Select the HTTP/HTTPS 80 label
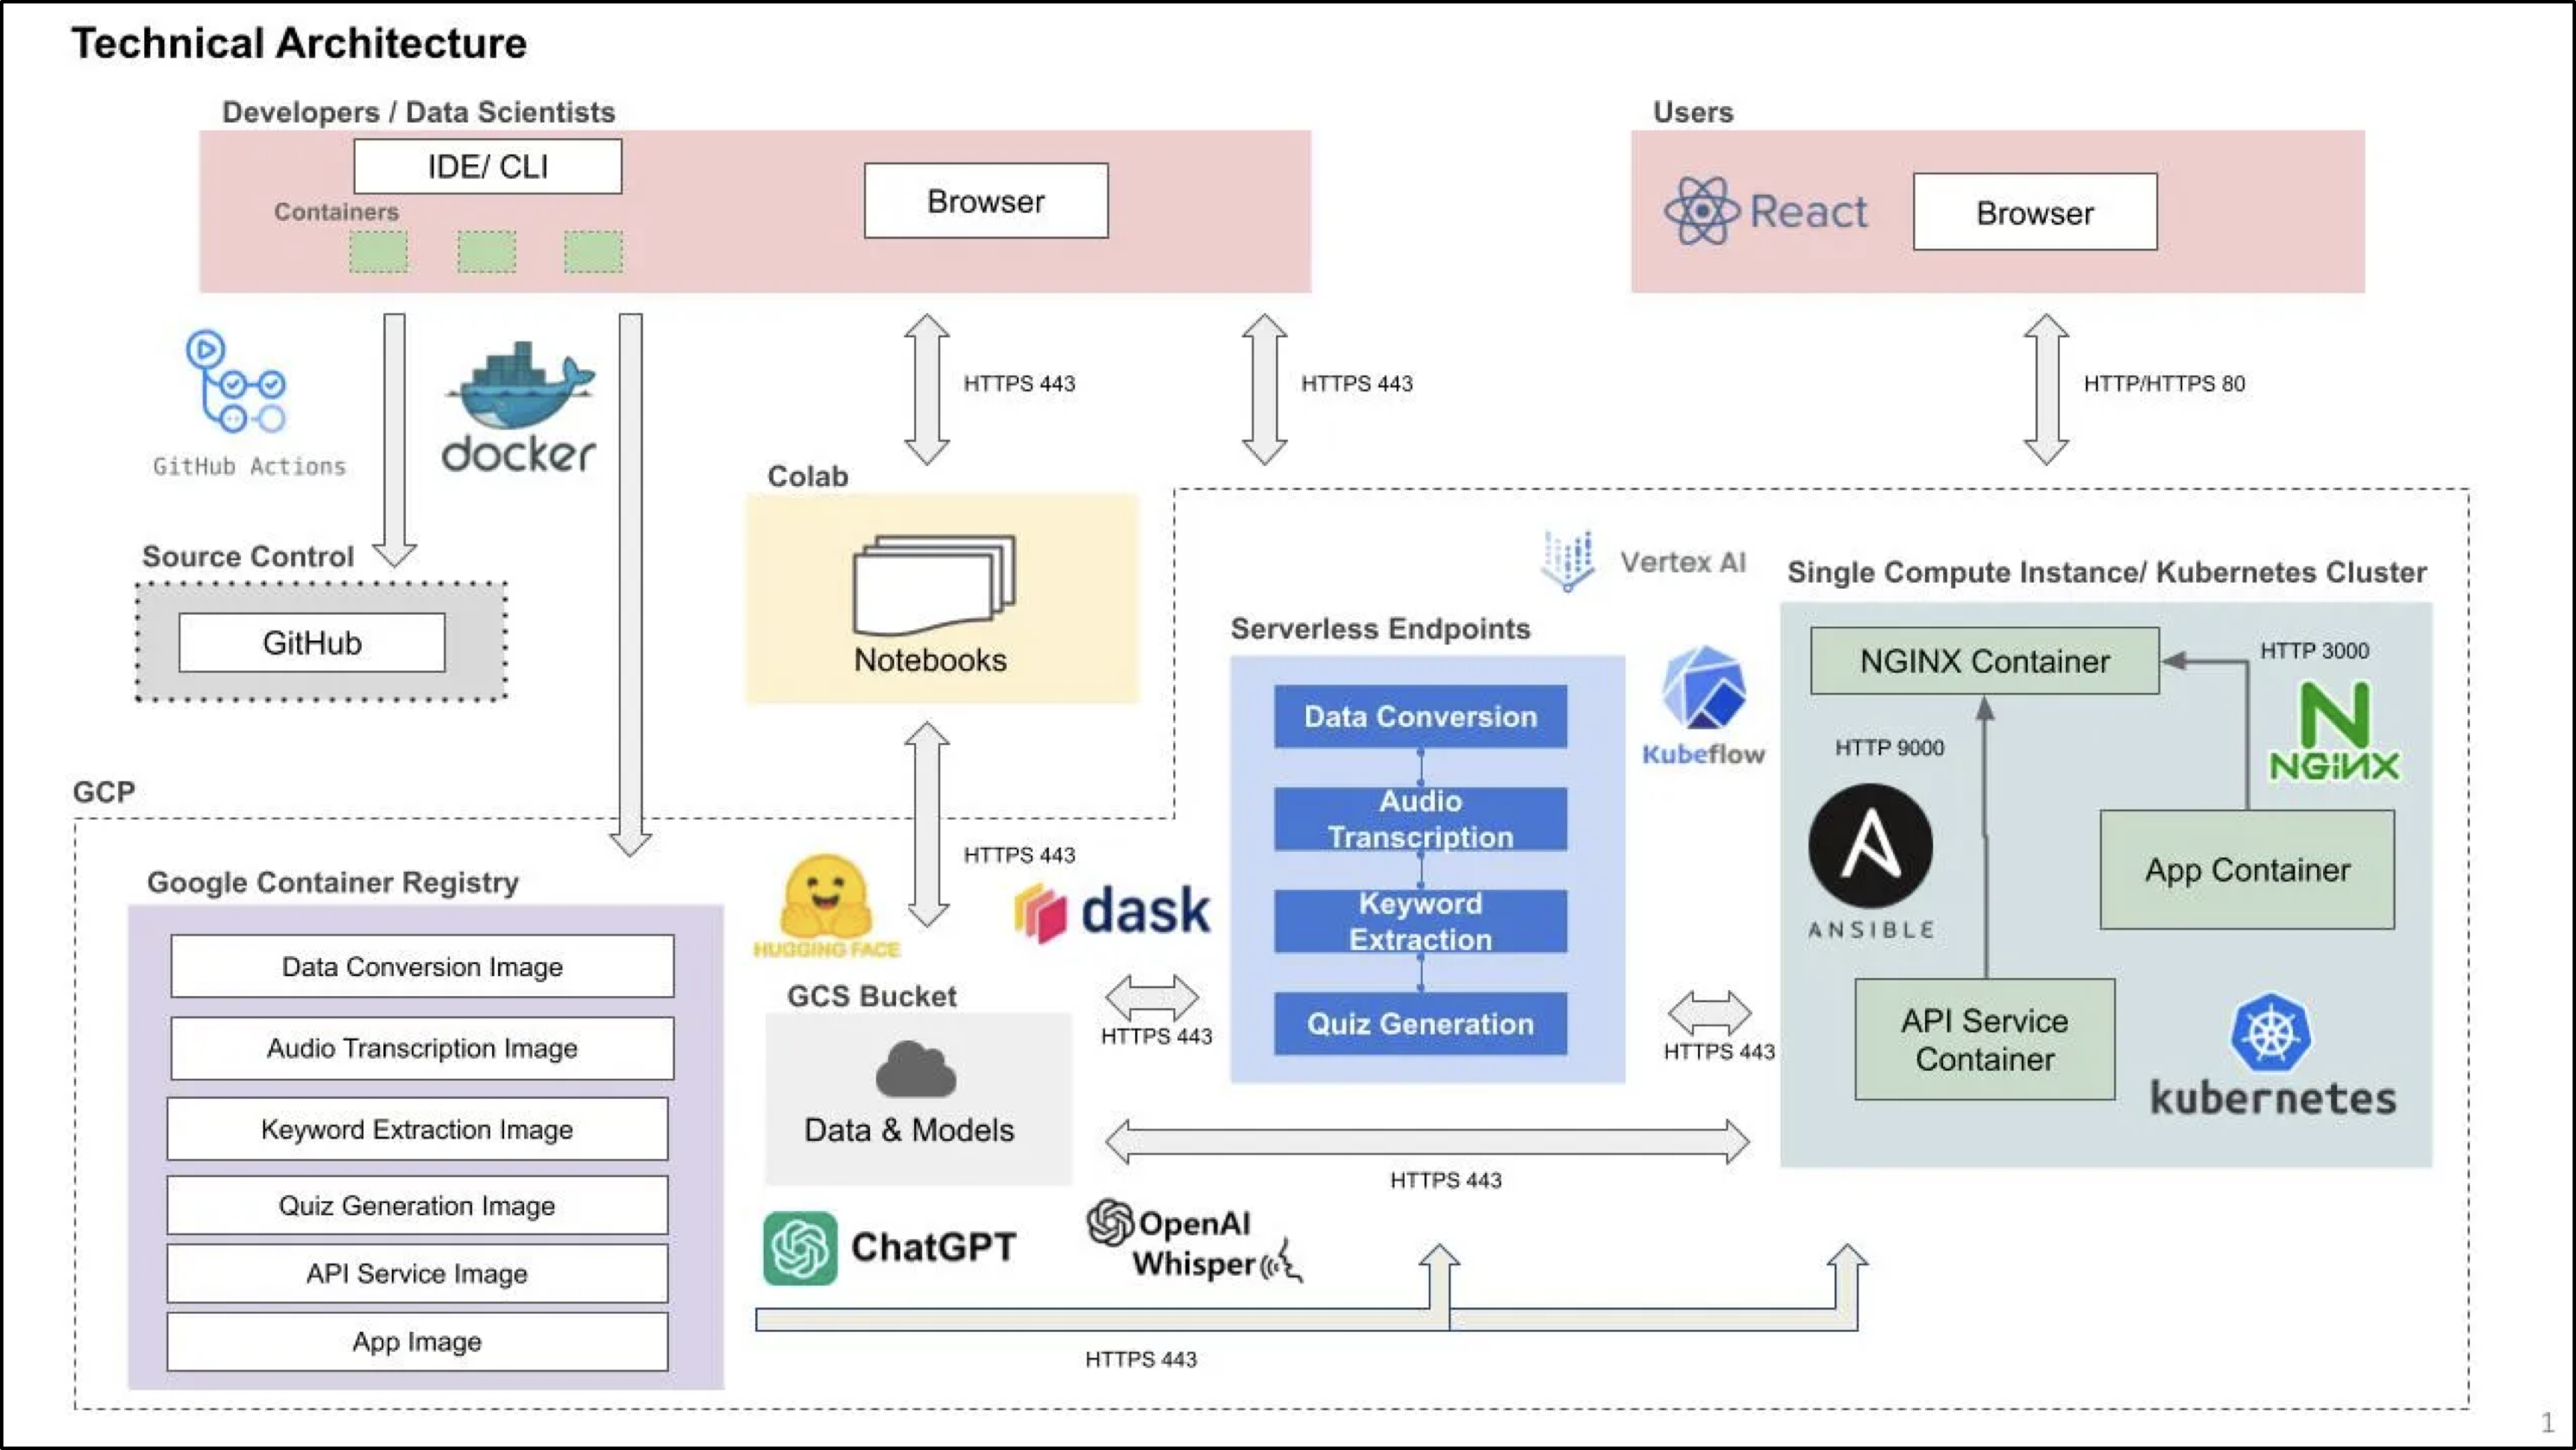Screen dimensions: 2576x1450 click(2164, 384)
